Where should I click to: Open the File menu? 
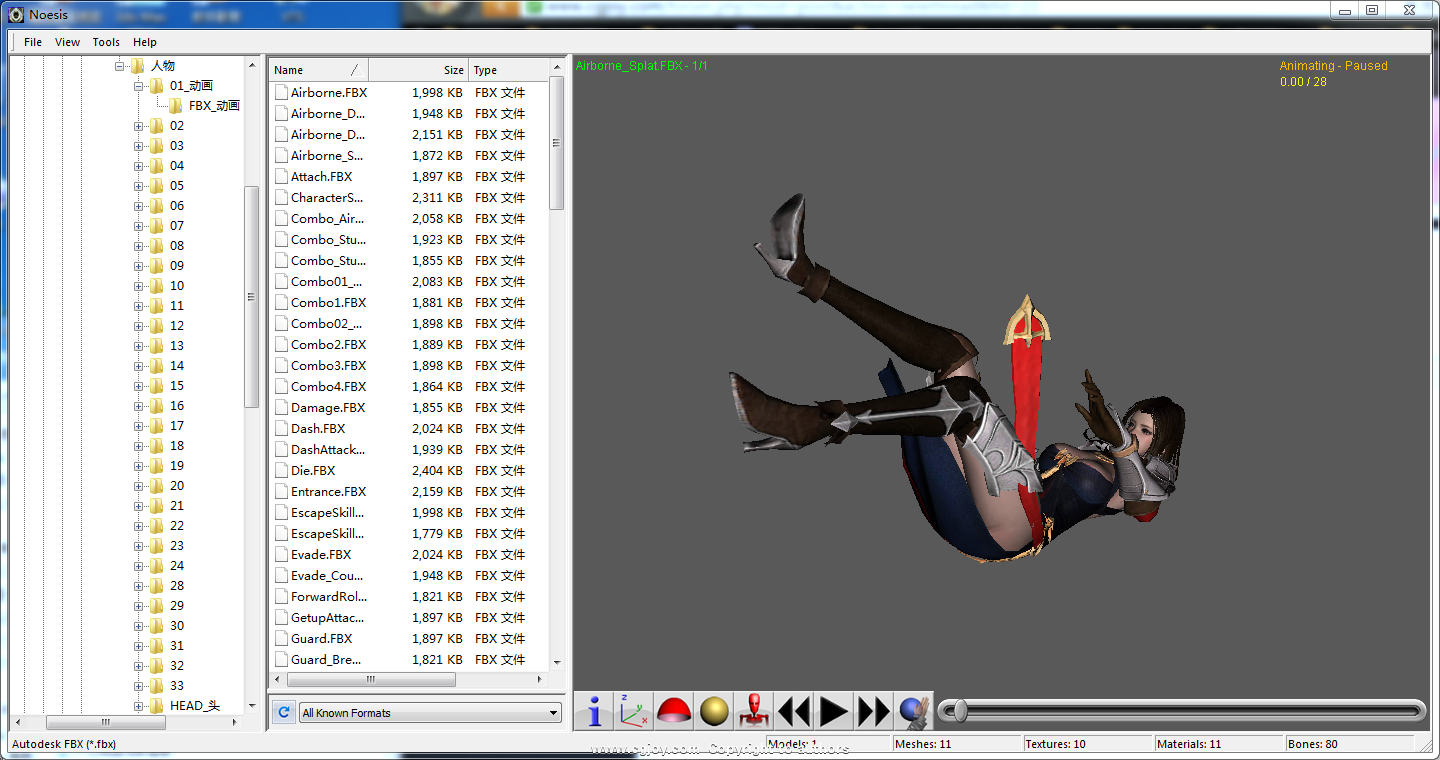33,42
